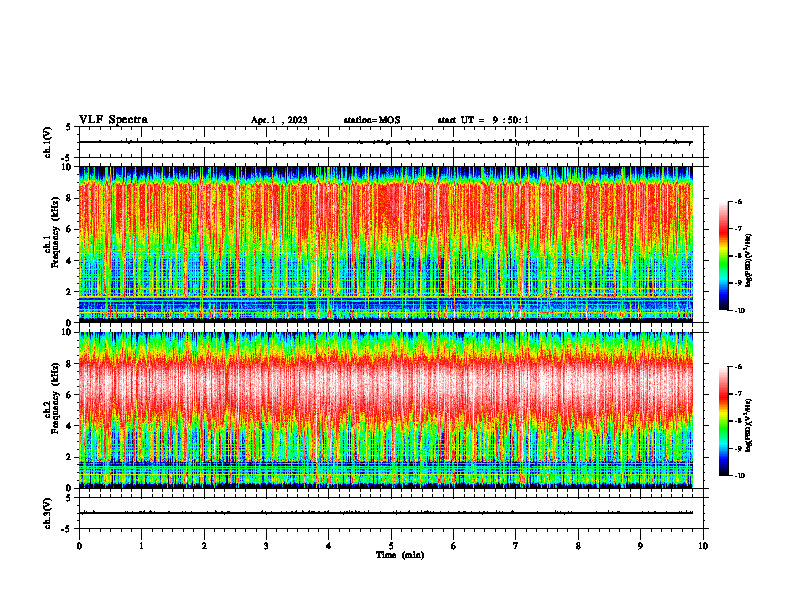The width and height of the screenshot is (792, 612).
Task: Click the ch.1 spectrogram color scale bar
Action: pyautogui.click(x=723, y=256)
